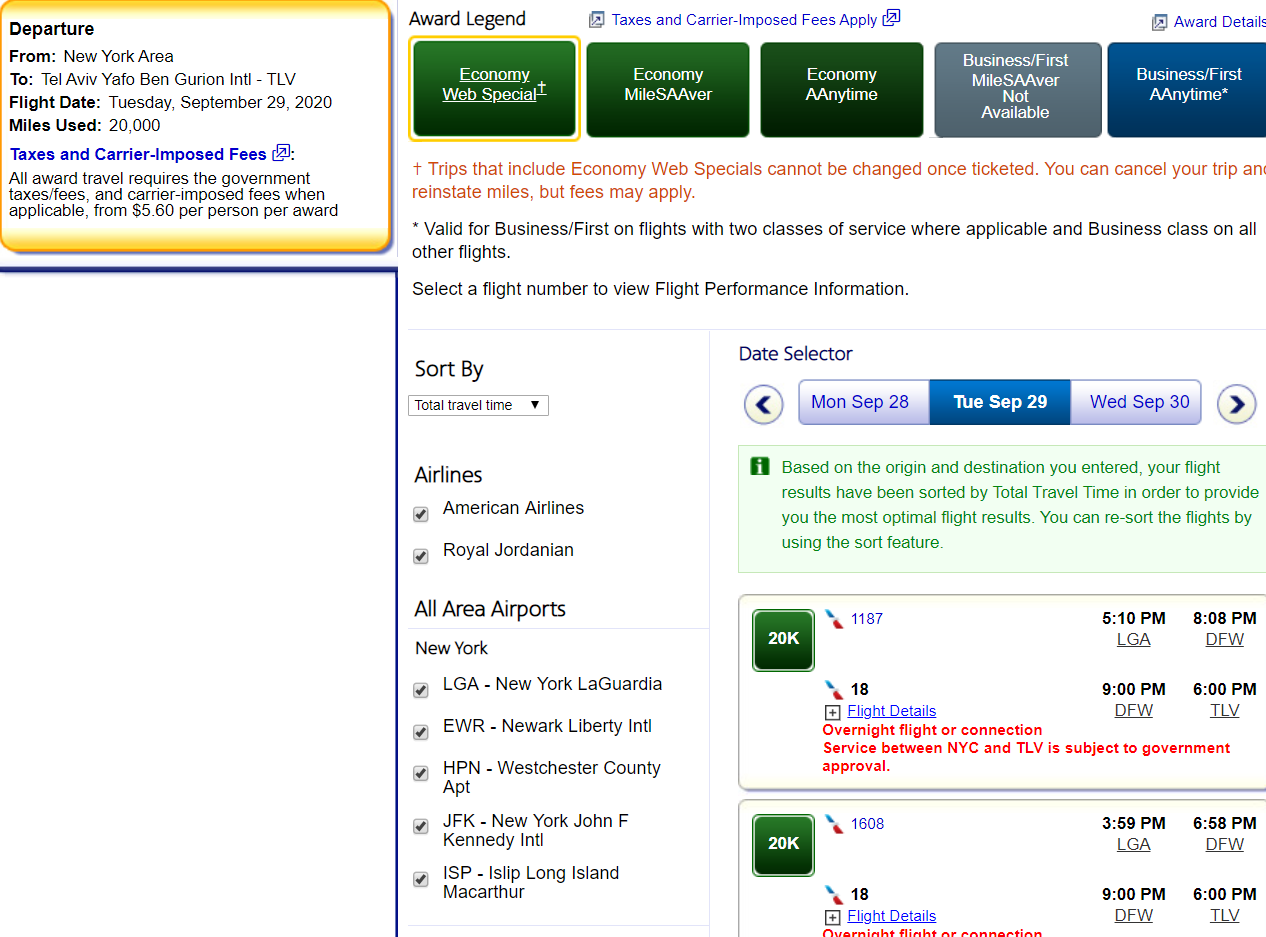Click TLV airport code in second itinerary
This screenshot has width=1266, height=937.
point(1225,916)
